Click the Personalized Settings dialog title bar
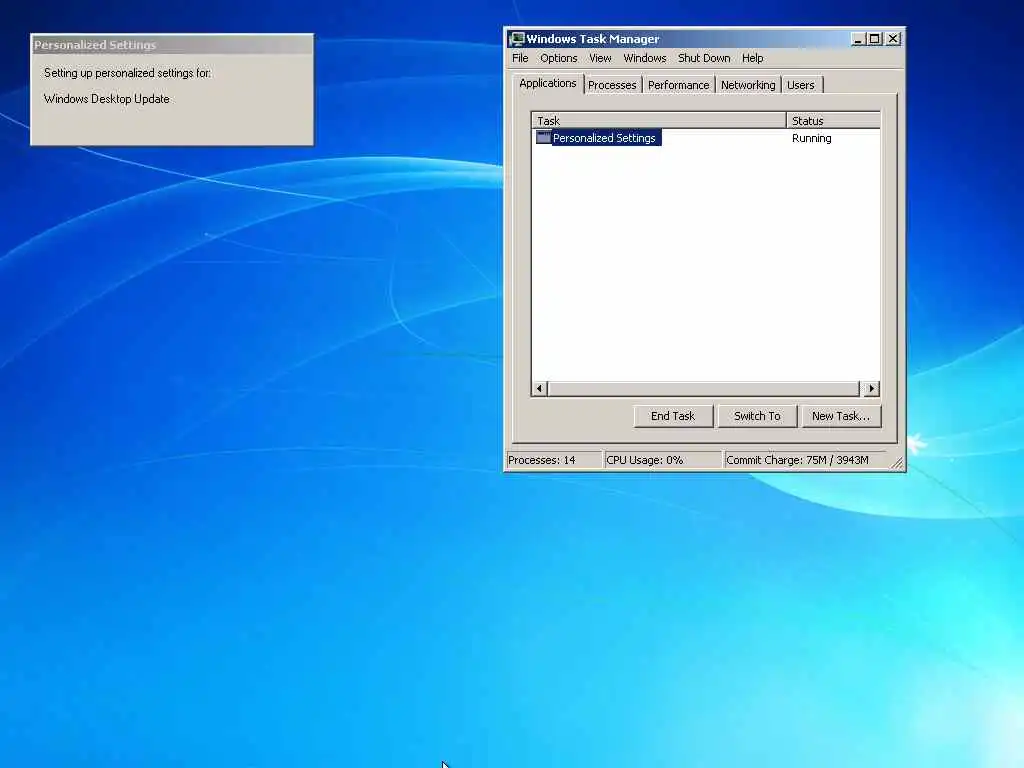This screenshot has width=1024, height=768. [x=172, y=45]
